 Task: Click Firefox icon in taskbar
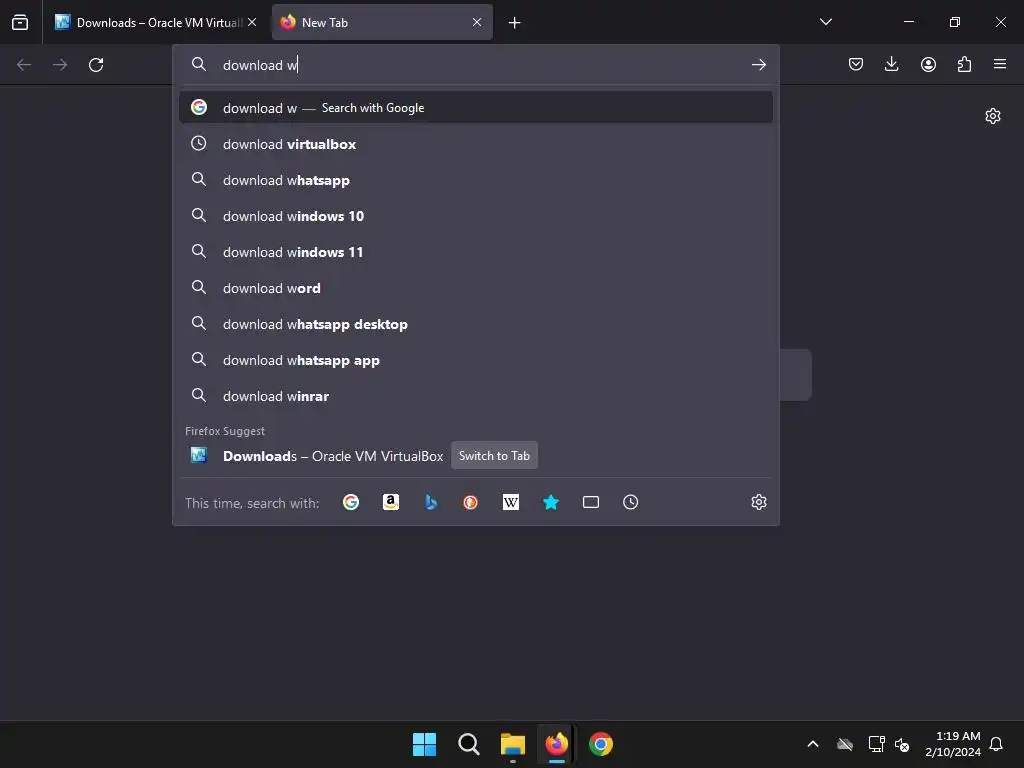(x=556, y=744)
